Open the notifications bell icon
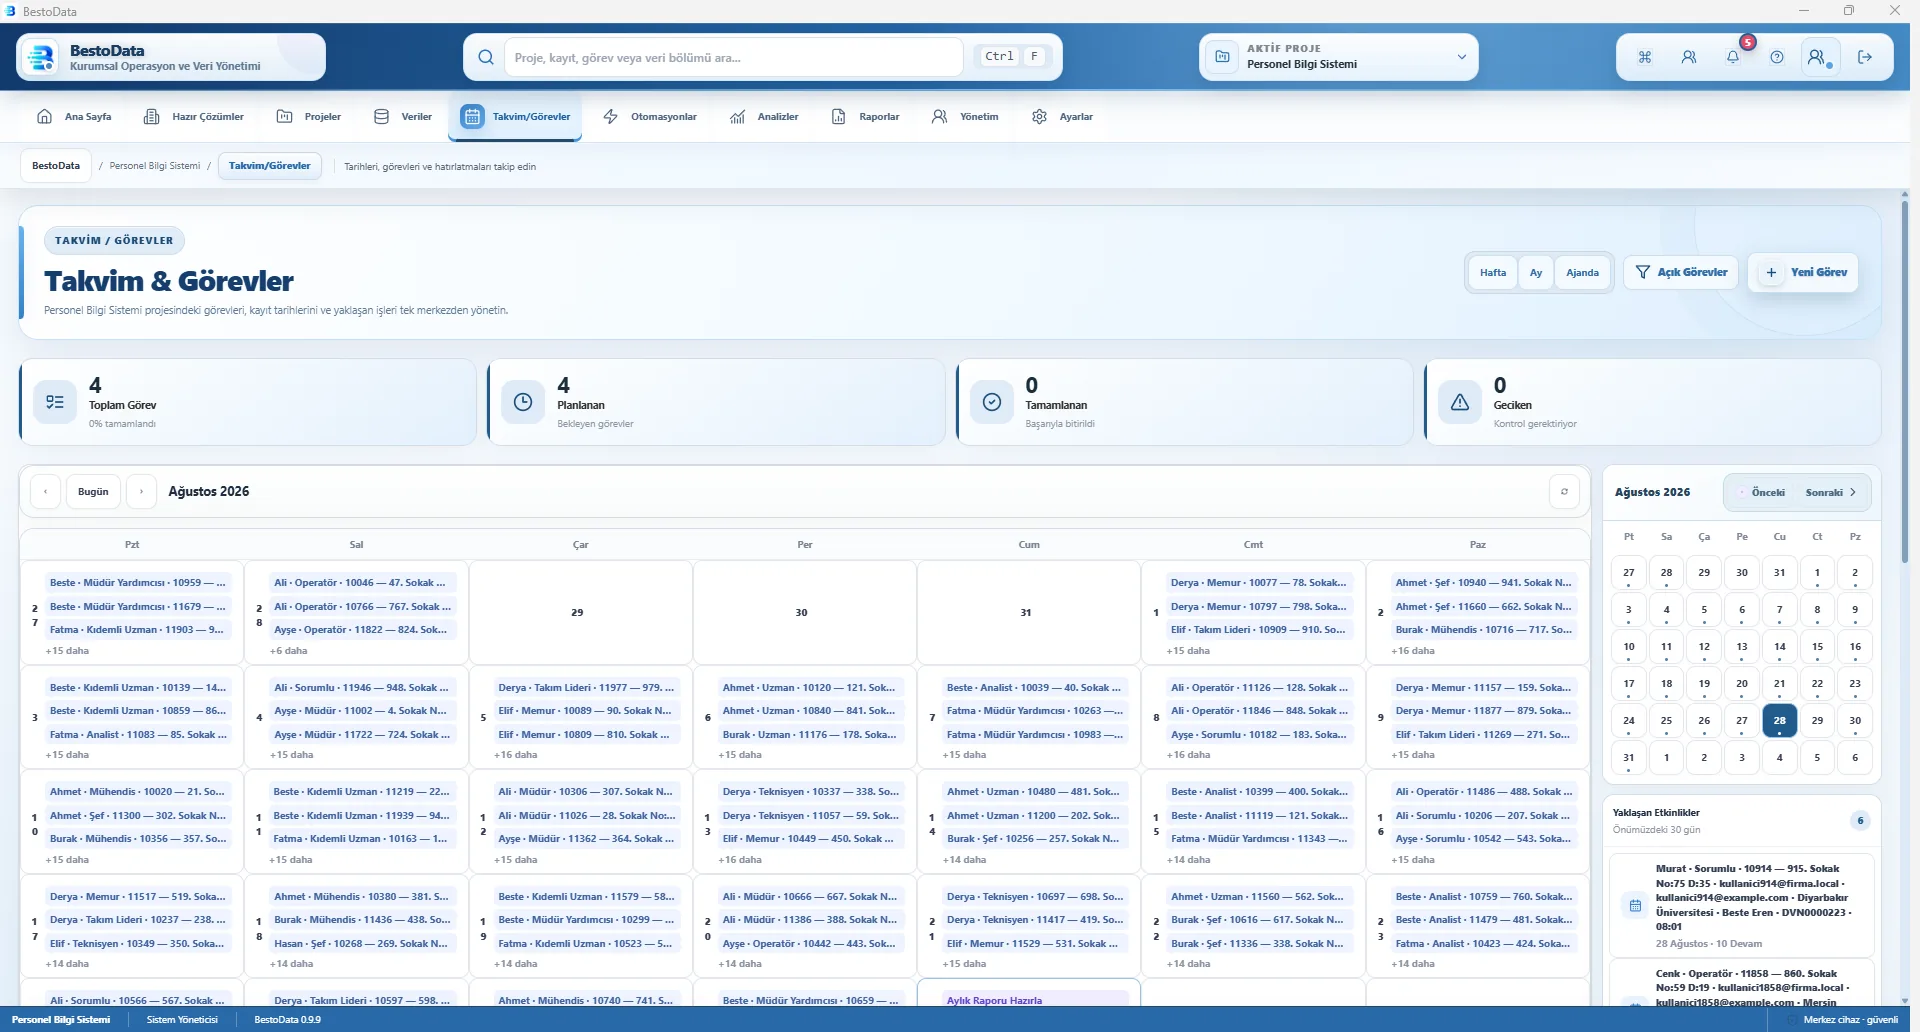The height and width of the screenshot is (1032, 1920). point(1732,57)
